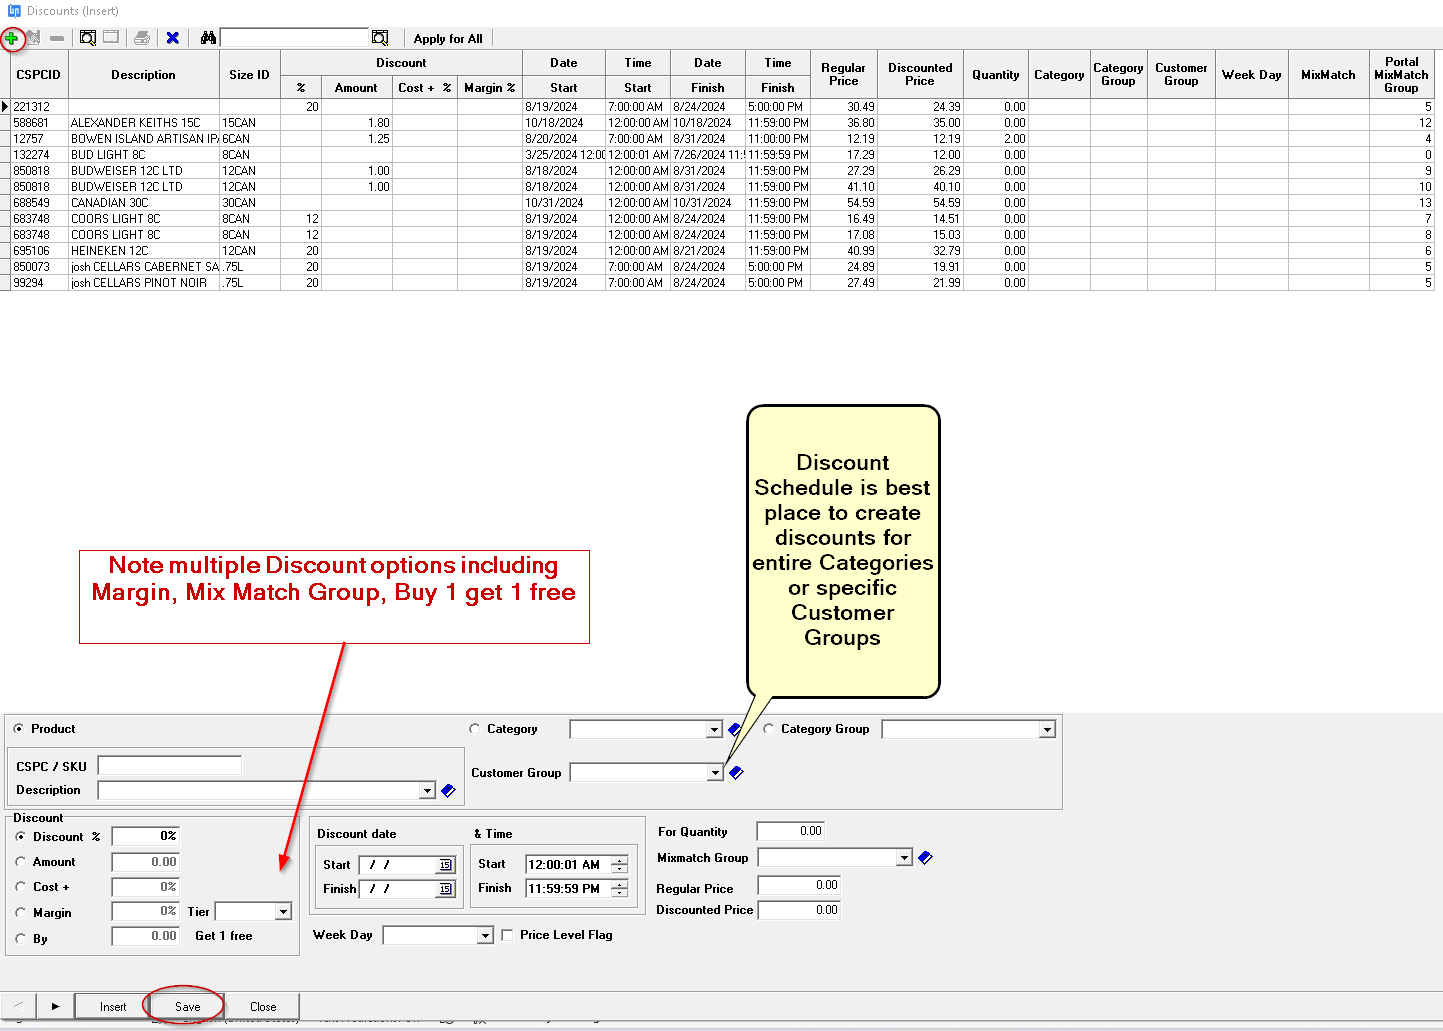Screen dimensions: 1443x1031
Task: Click the lookup icon right of search box
Action: (380, 38)
